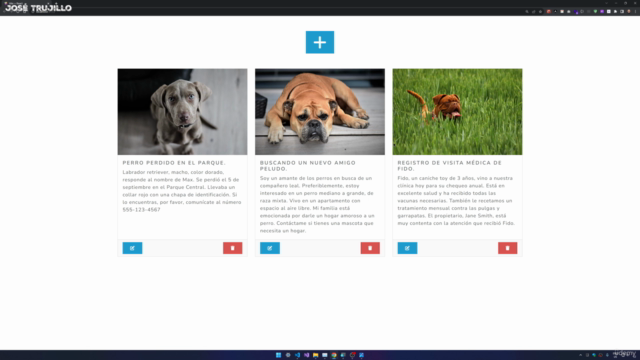Open the Windows Start menu
This screenshot has width=640, height=360.
click(x=278, y=355)
